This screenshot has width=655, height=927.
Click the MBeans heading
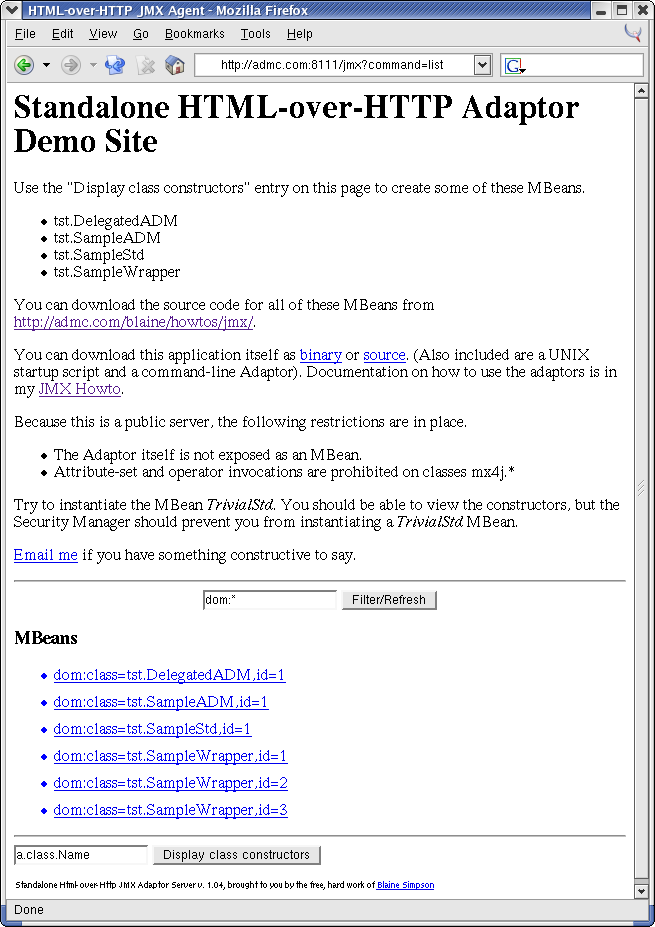(46, 638)
